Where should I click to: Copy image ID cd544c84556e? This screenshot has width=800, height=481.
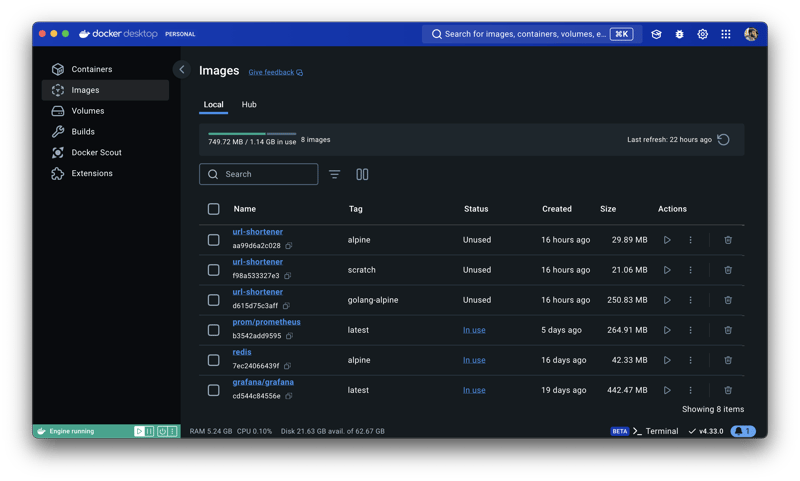289,396
